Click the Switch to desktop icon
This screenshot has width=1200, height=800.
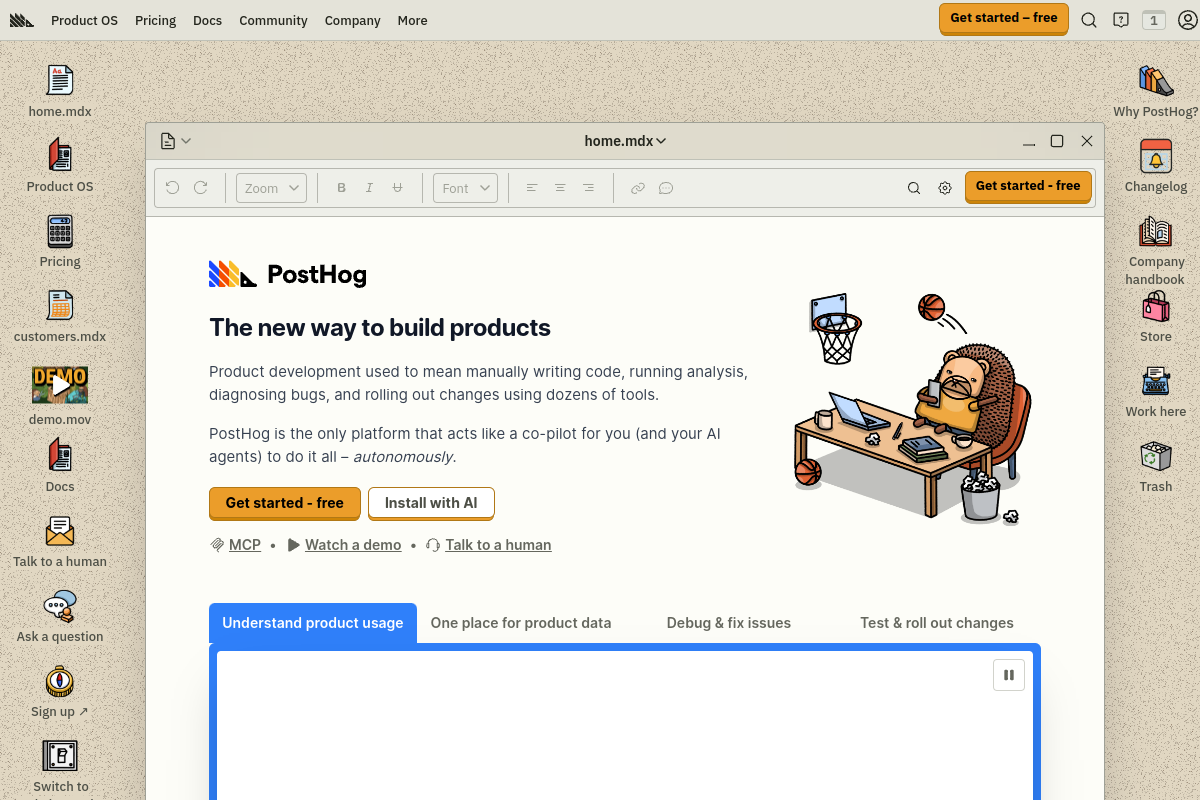click(60, 756)
